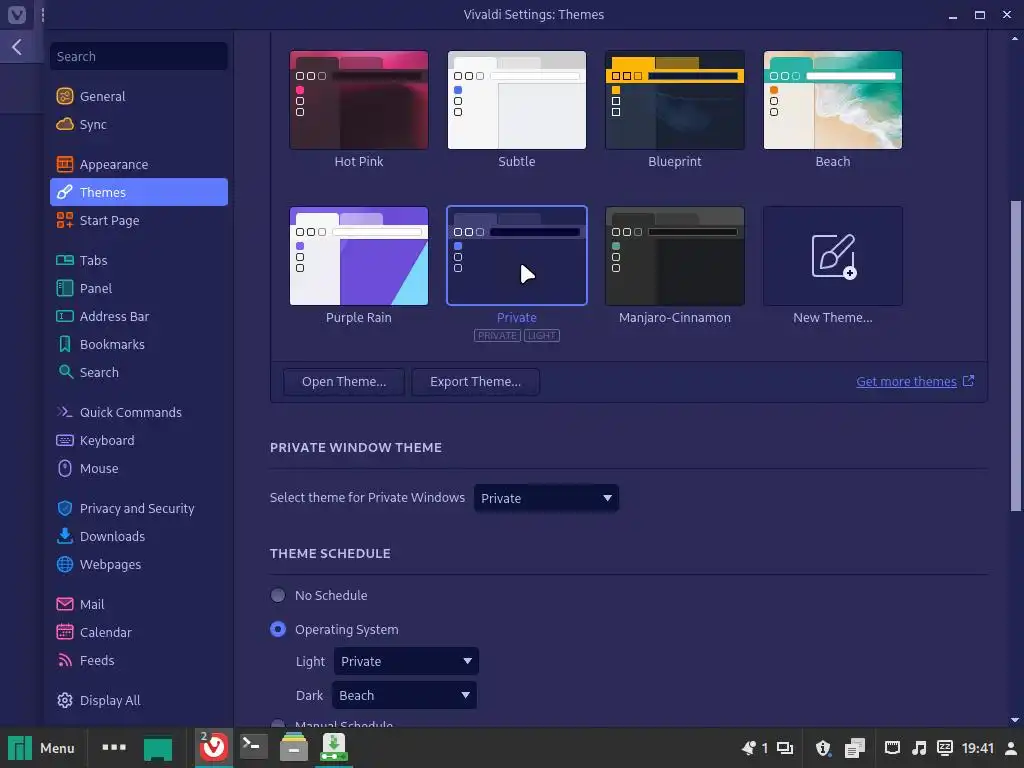Click the taskbar clock 19:41
1024x768 pixels.
[978, 748]
